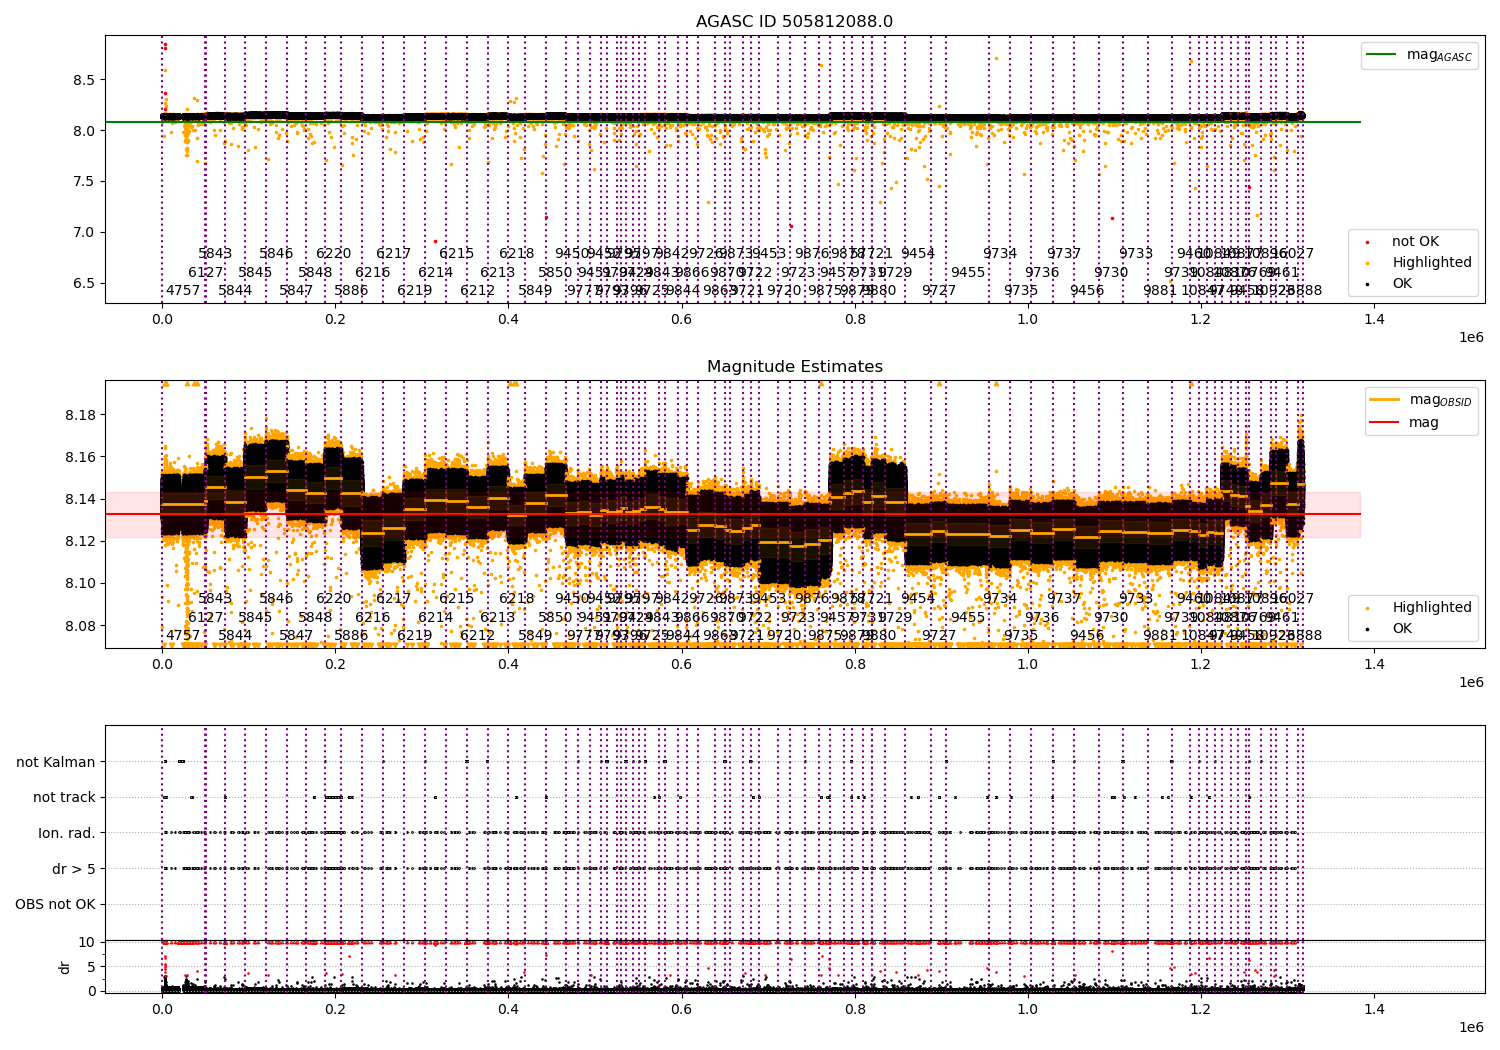Click the '8.14' y-tick on middle plot
Screen dimensions: 1500x1050
pos(80,499)
